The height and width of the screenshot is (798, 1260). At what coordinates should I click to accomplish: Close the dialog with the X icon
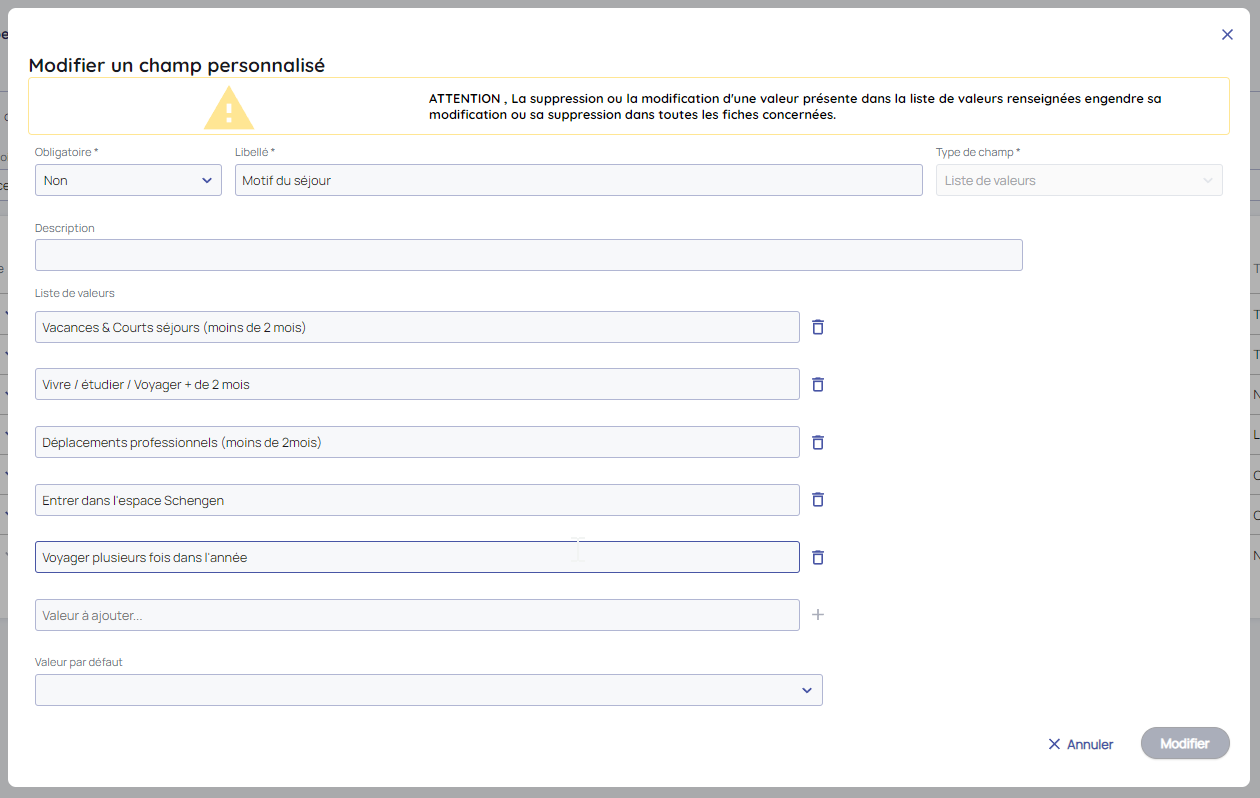pos(1227,34)
